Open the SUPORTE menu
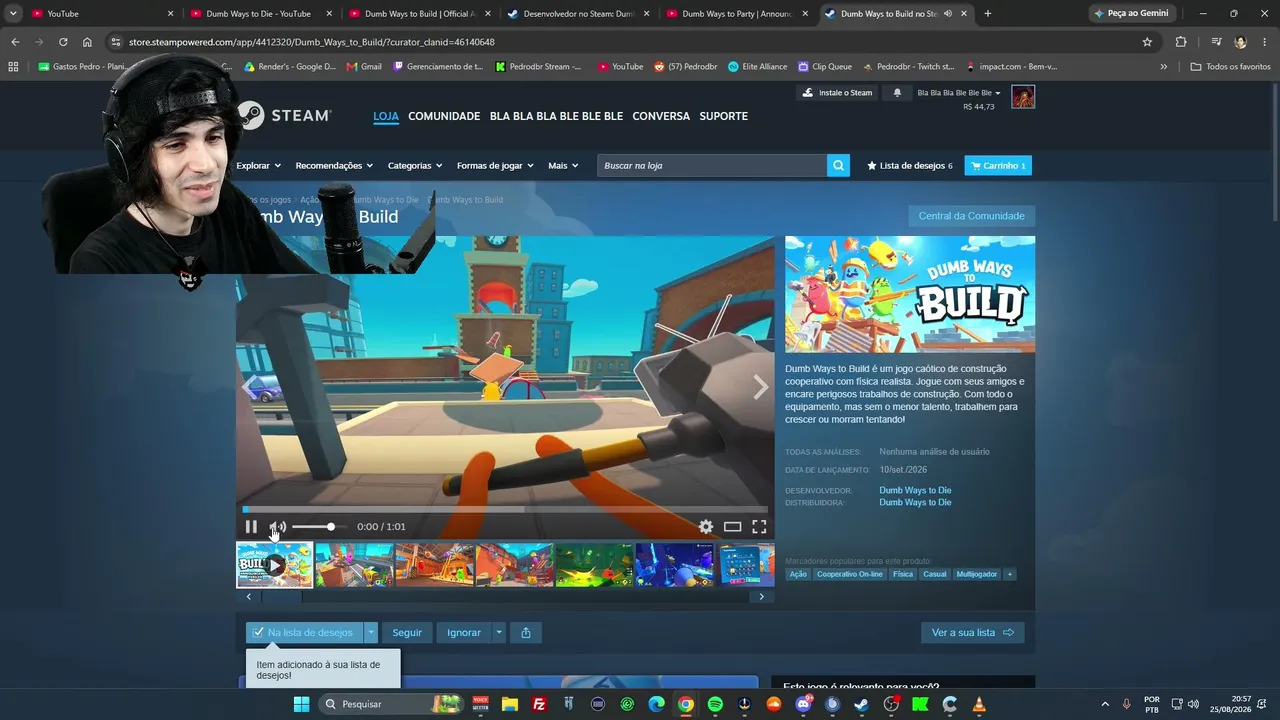 tap(724, 116)
